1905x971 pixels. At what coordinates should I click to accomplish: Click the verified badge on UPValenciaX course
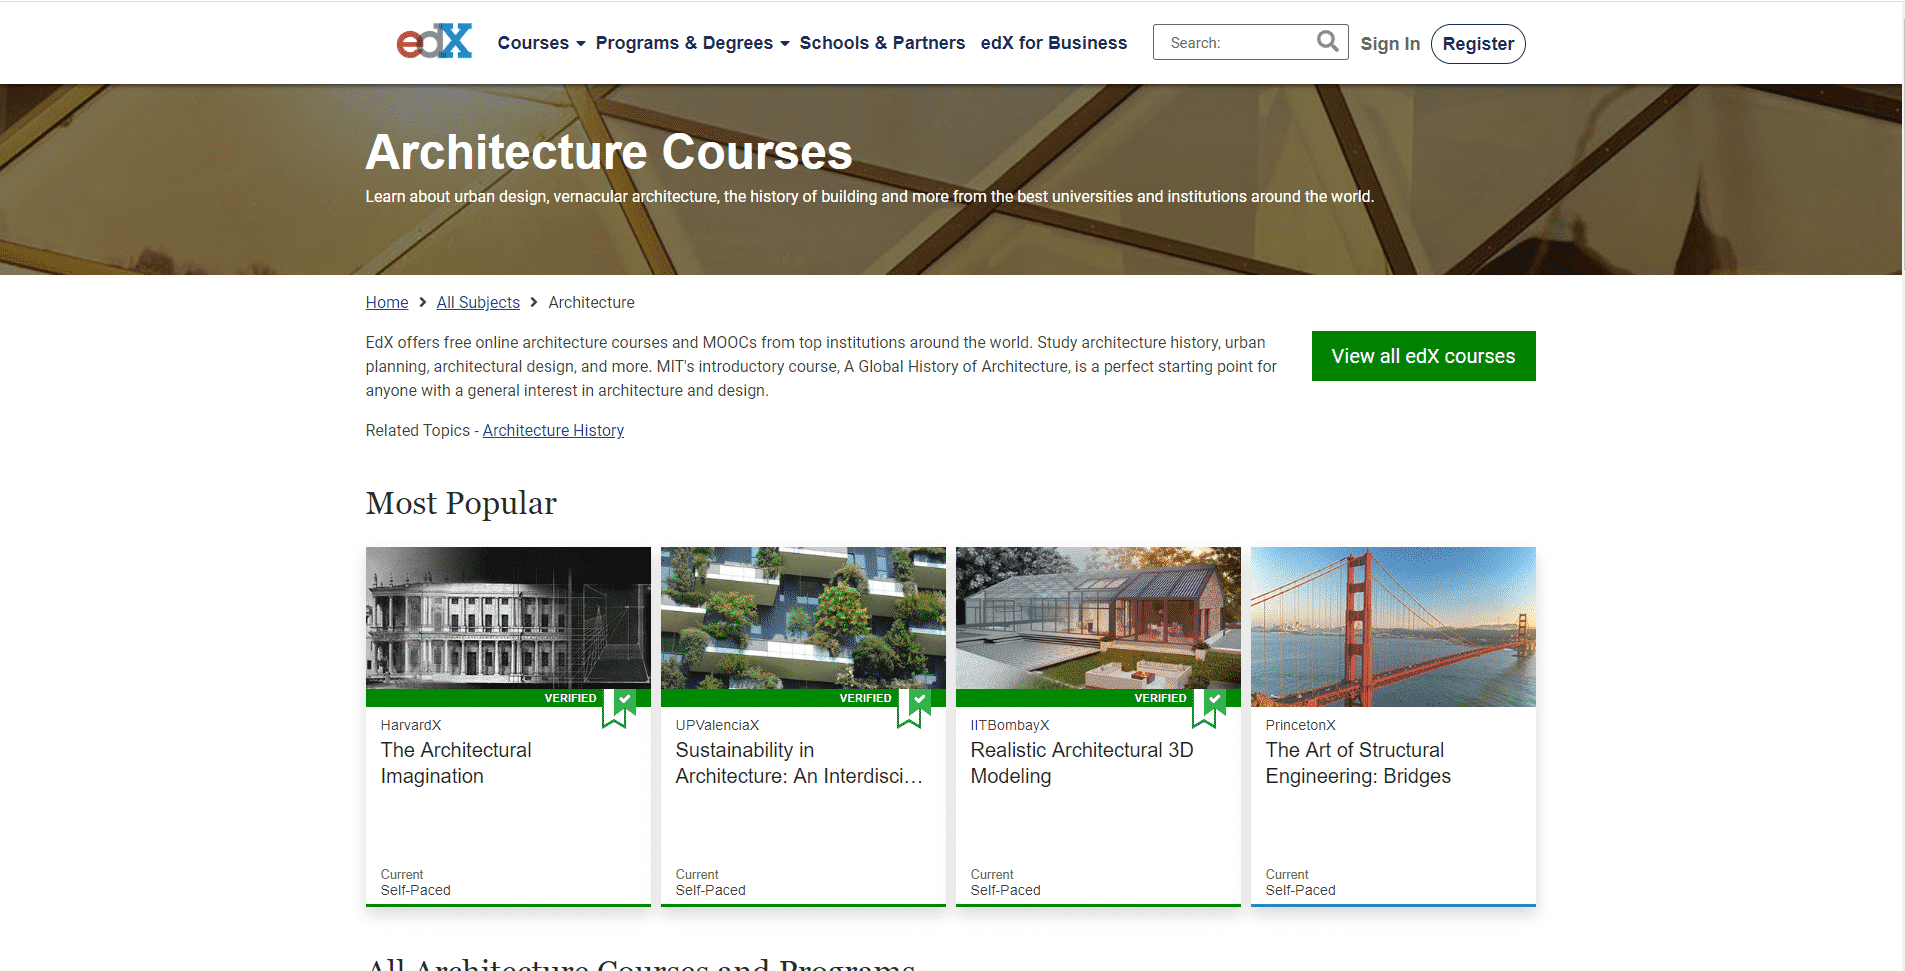click(914, 707)
